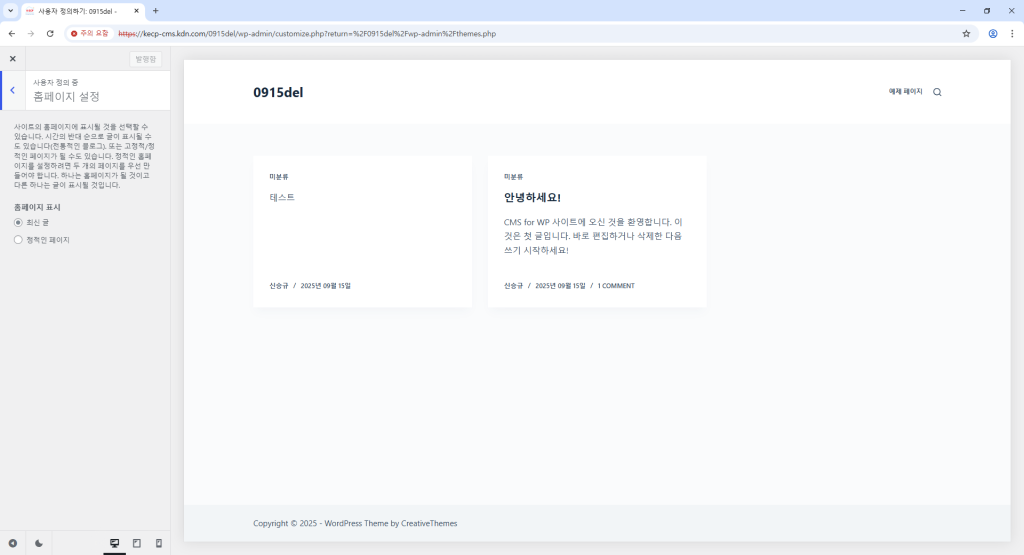Go back from 홈페이지 설정 section
Image resolution: width=1024 pixels, height=555 pixels.
click(x=12, y=90)
